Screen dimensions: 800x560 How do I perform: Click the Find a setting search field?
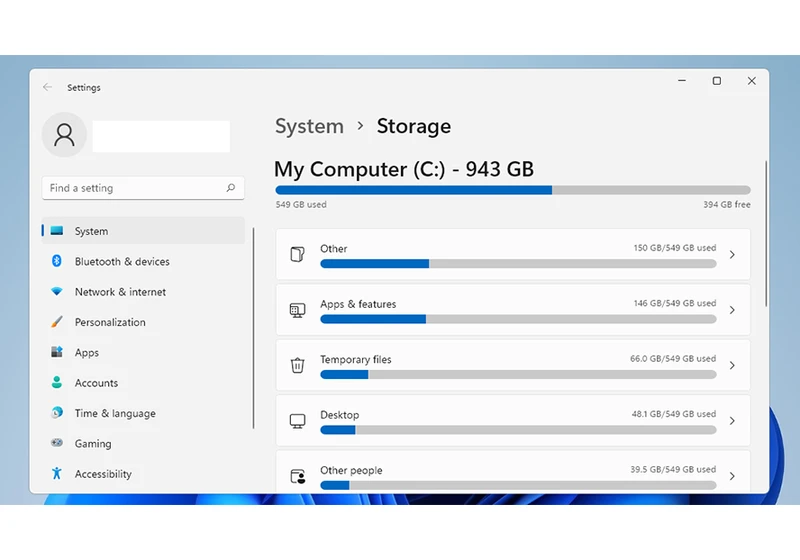(143, 188)
